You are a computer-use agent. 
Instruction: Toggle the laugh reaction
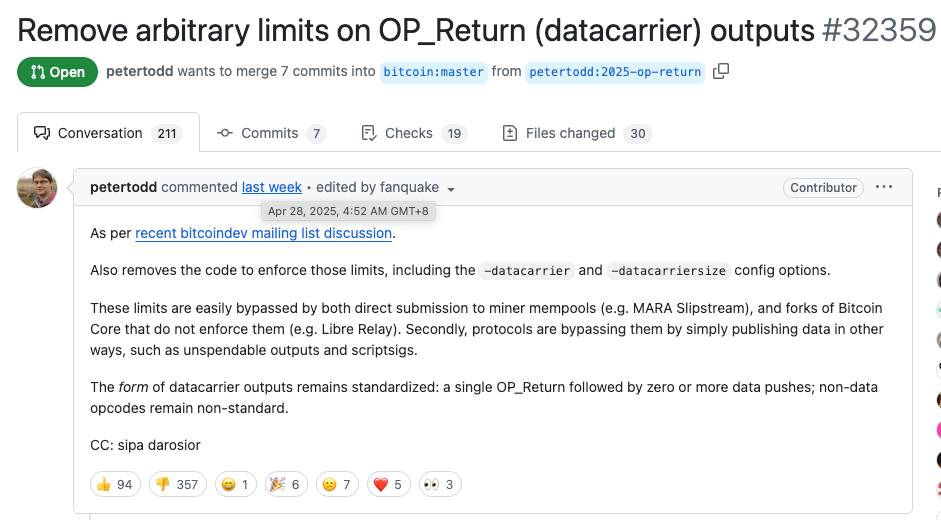coord(235,485)
